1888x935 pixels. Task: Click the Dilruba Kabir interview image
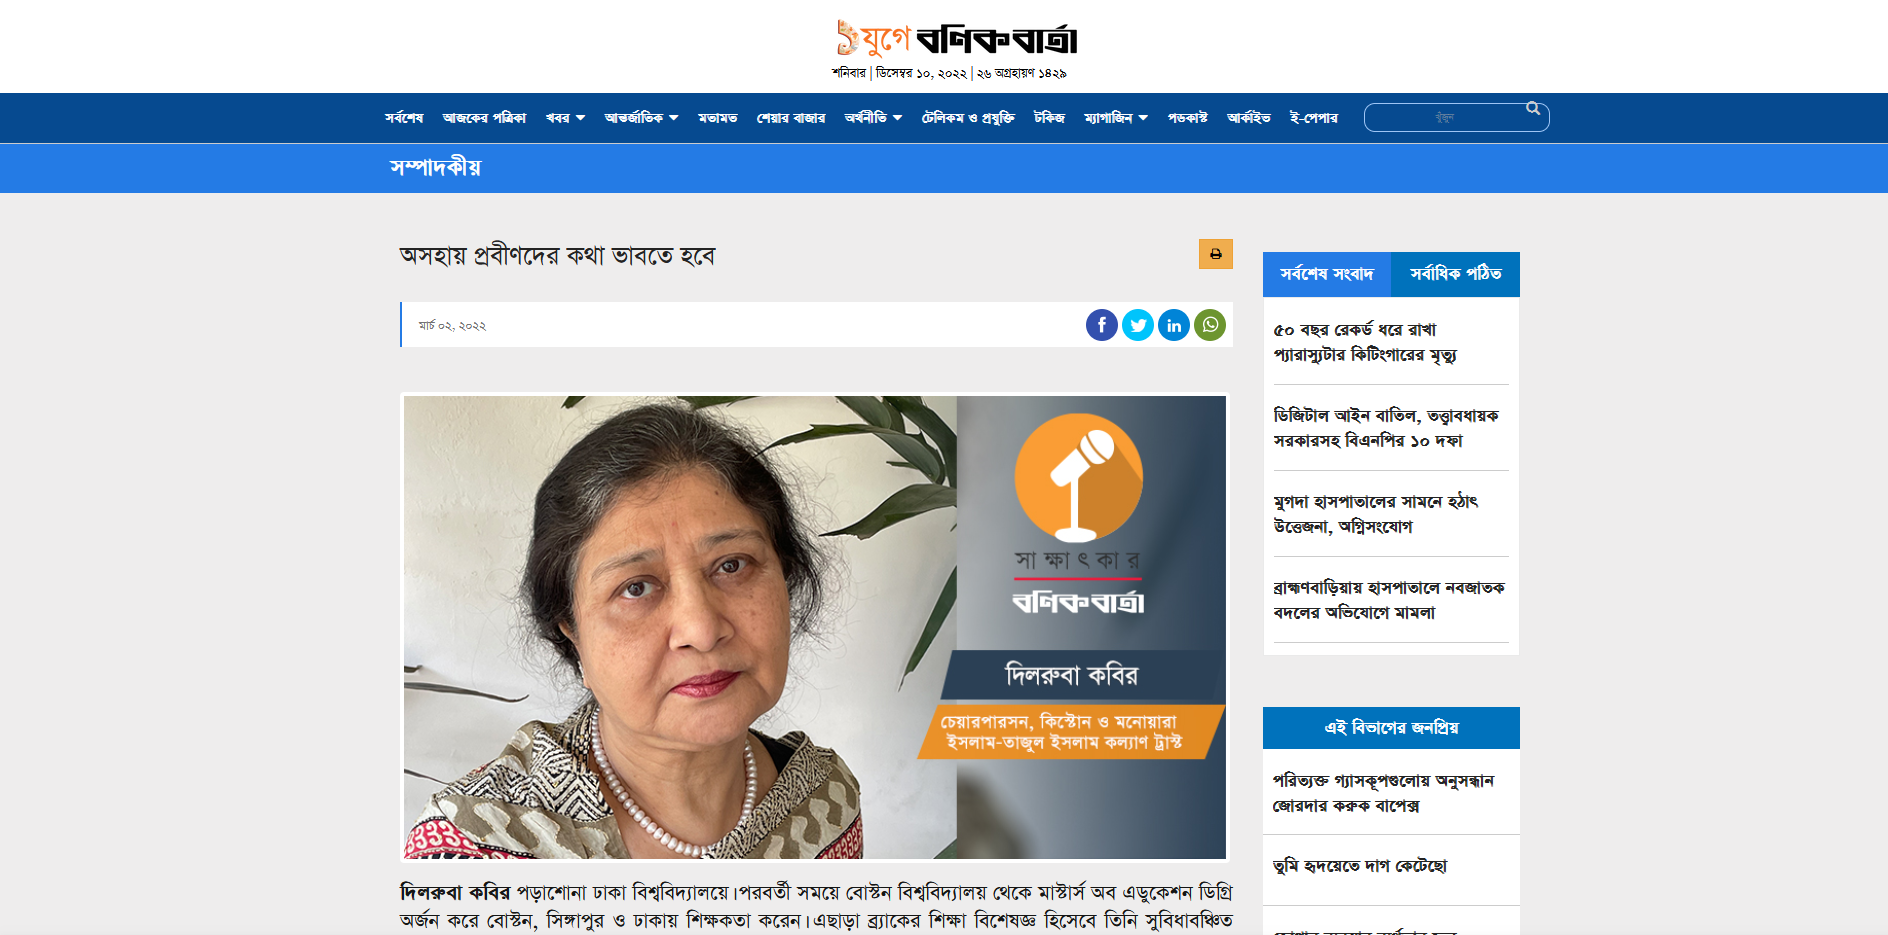point(815,627)
